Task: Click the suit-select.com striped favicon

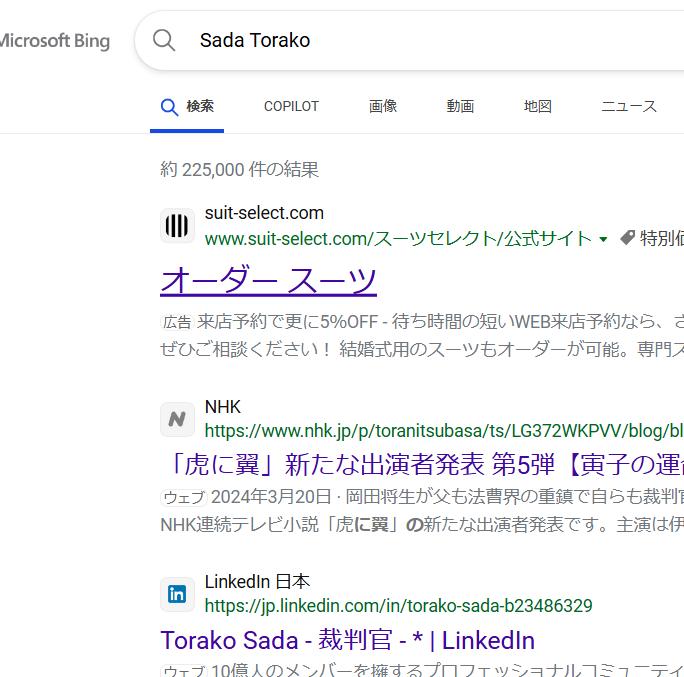Action: [177, 226]
